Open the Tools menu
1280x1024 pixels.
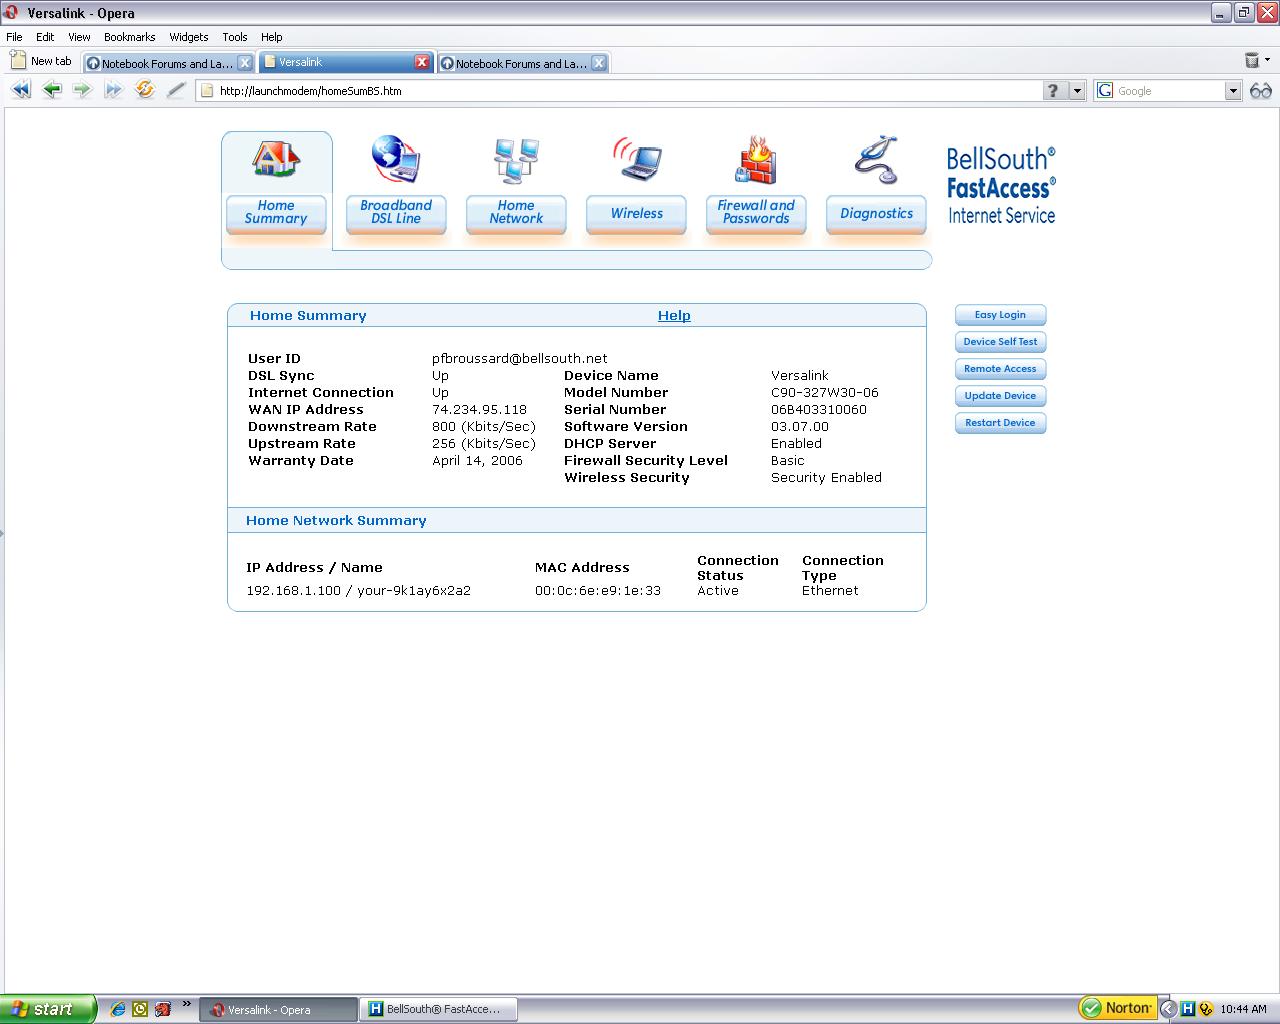tap(235, 37)
